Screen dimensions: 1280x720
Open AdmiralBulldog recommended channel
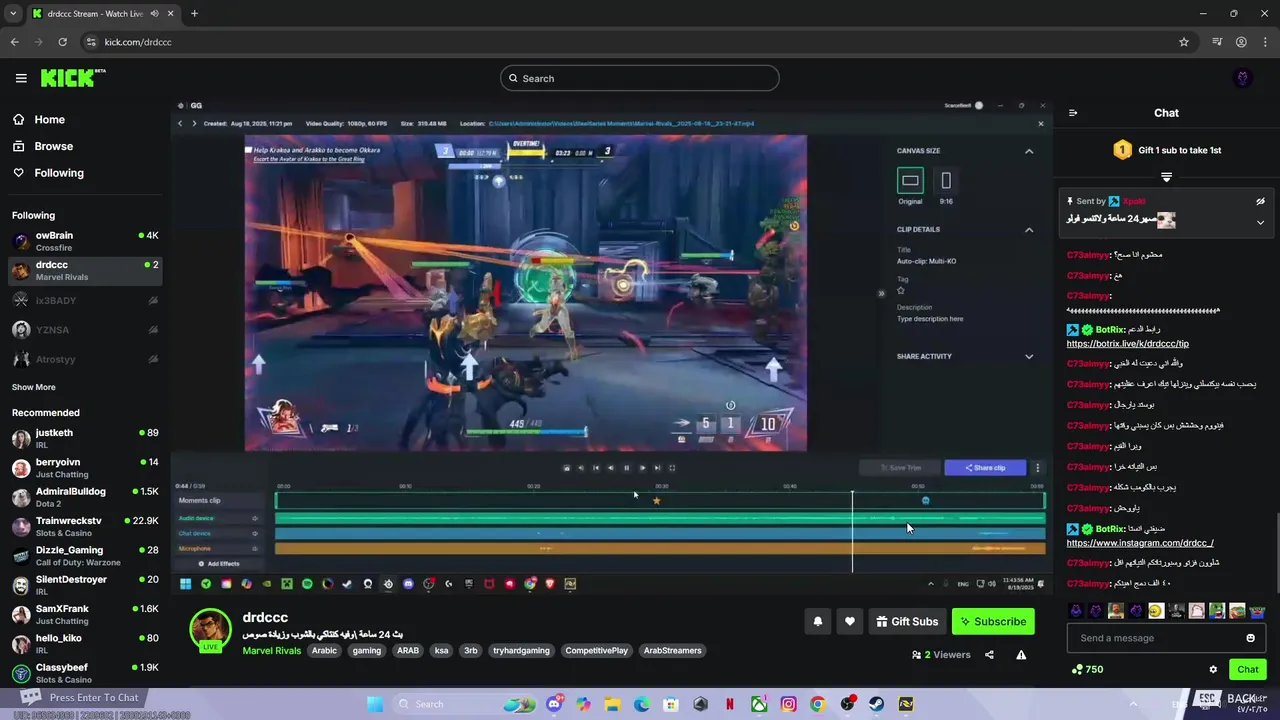click(x=85, y=497)
